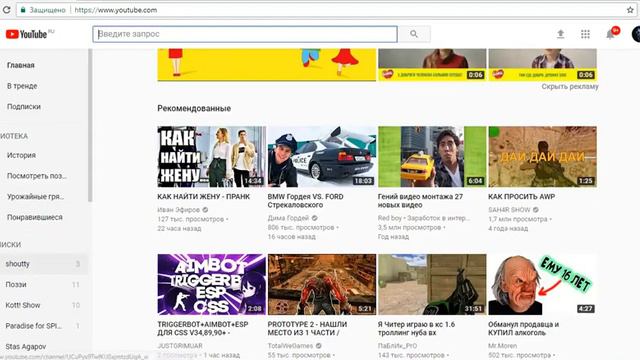Open Подписки in sidebar
The image size is (640, 360).
coord(24,107)
